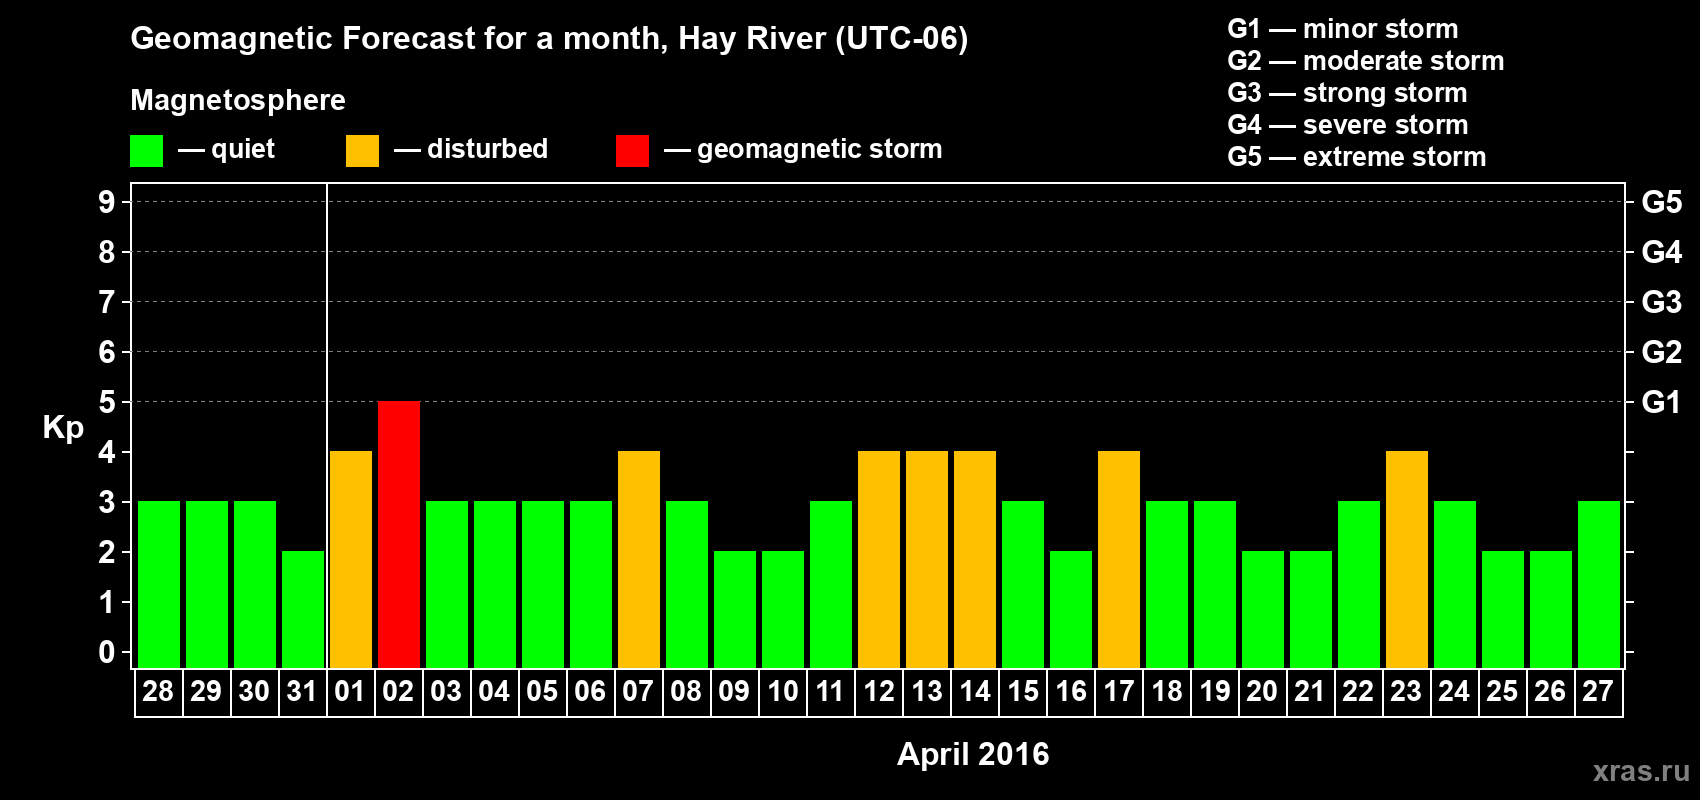Click the red geomagnetic storm legend swatch

(x=632, y=151)
